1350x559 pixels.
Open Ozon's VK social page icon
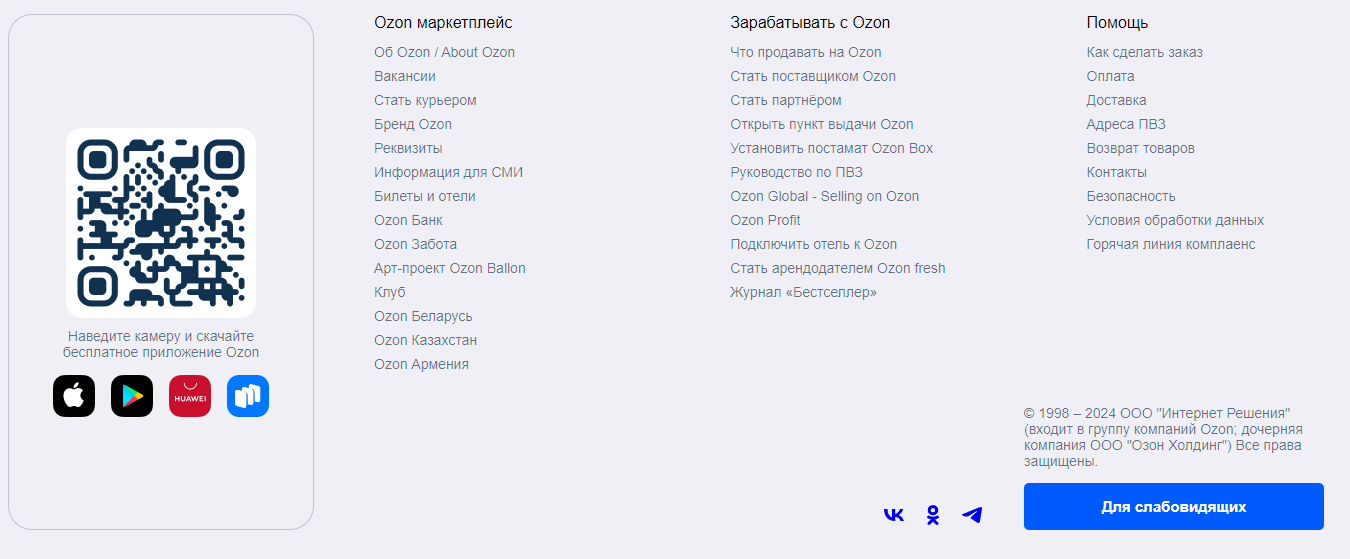coord(893,515)
